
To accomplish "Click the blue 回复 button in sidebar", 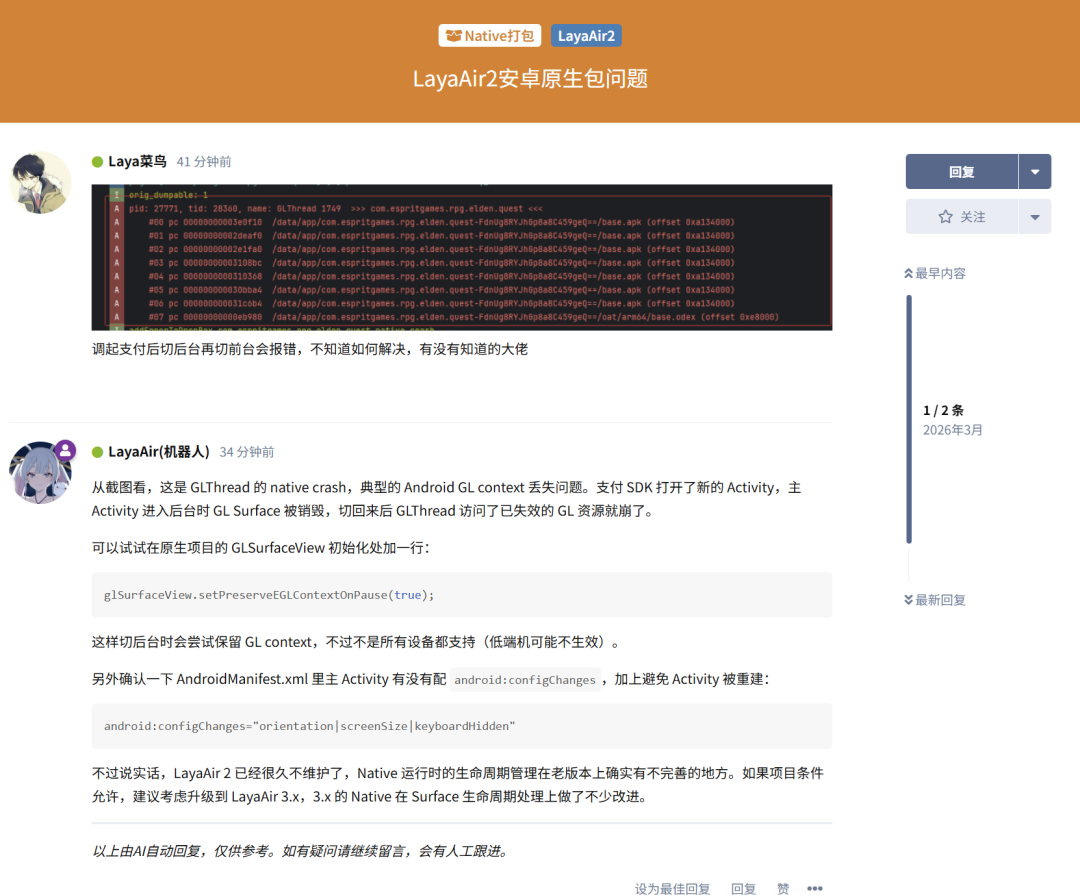I will [962, 172].
